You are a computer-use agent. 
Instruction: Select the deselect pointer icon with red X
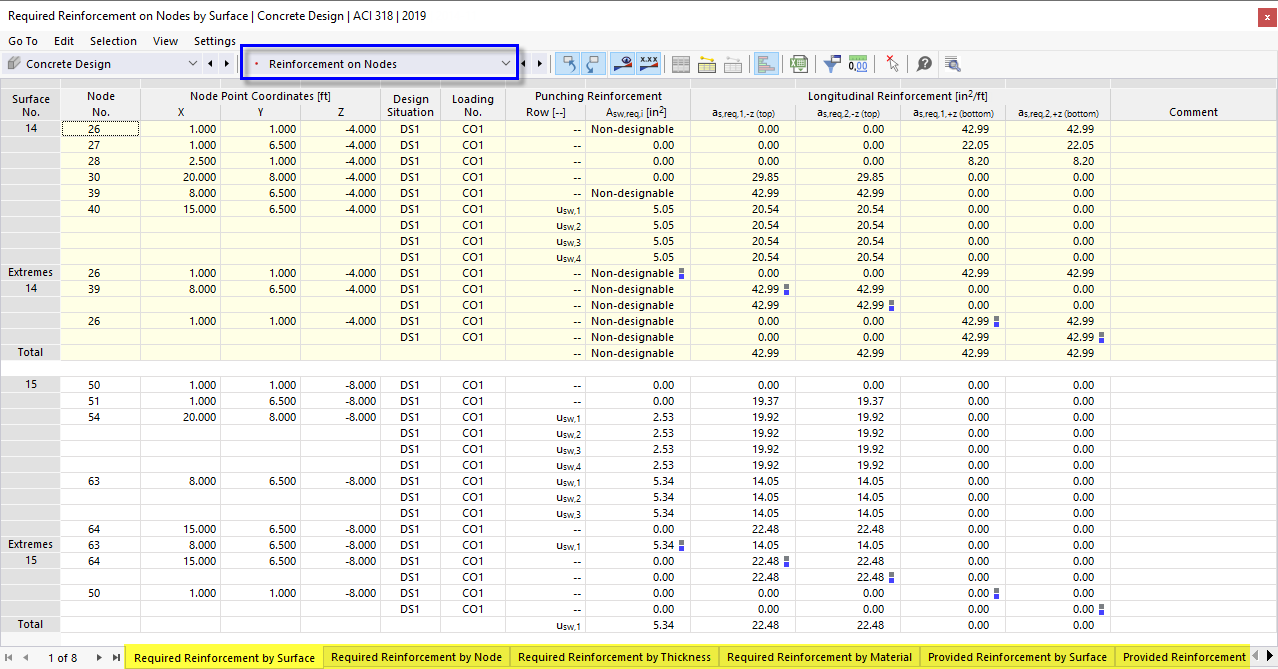pyautogui.click(x=892, y=63)
